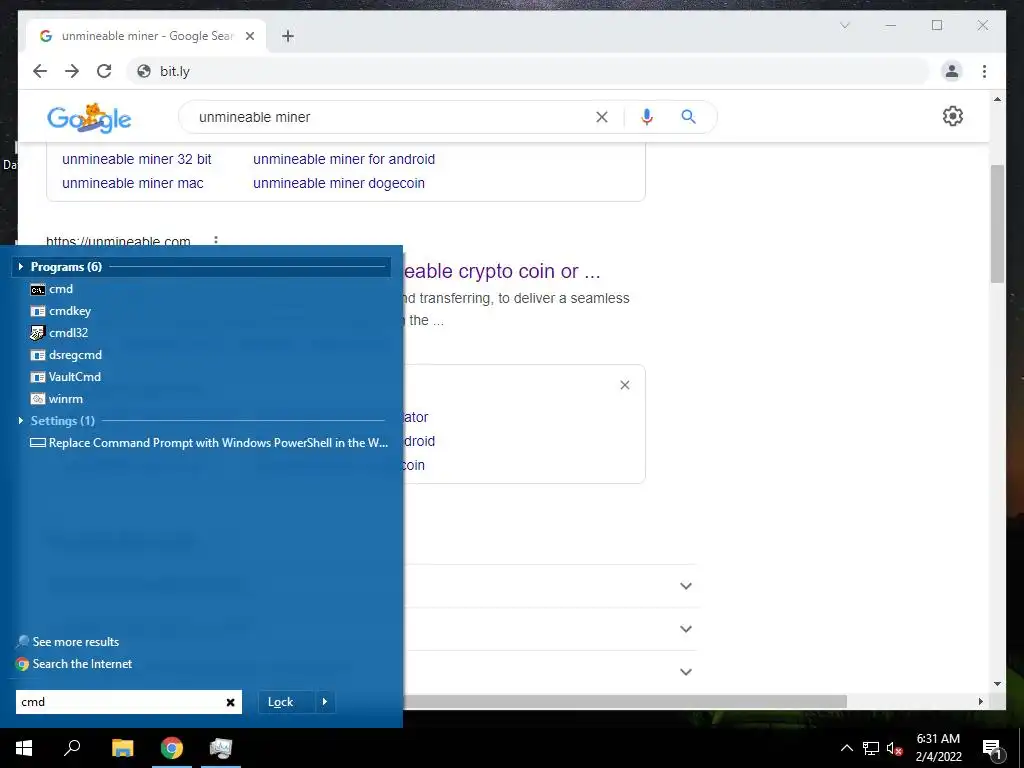
Task: Open a new Chrome tab
Action: pyautogui.click(x=288, y=36)
